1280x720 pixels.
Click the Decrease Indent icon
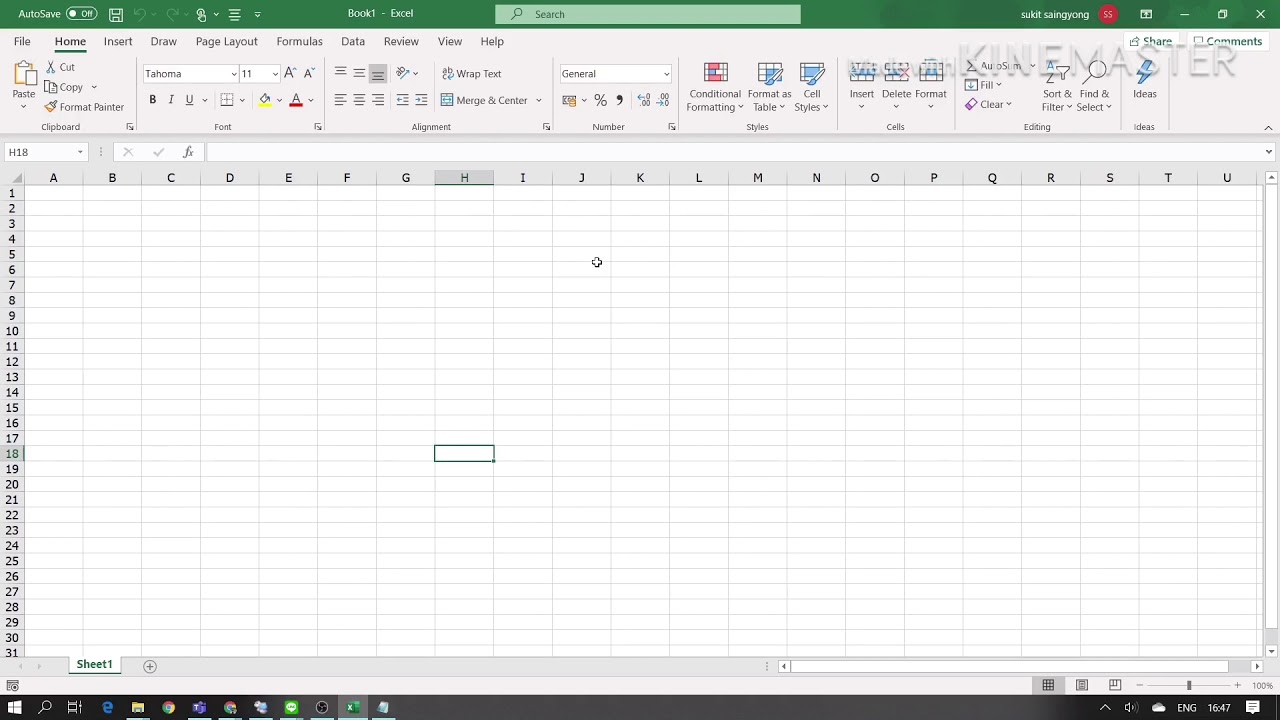(402, 100)
